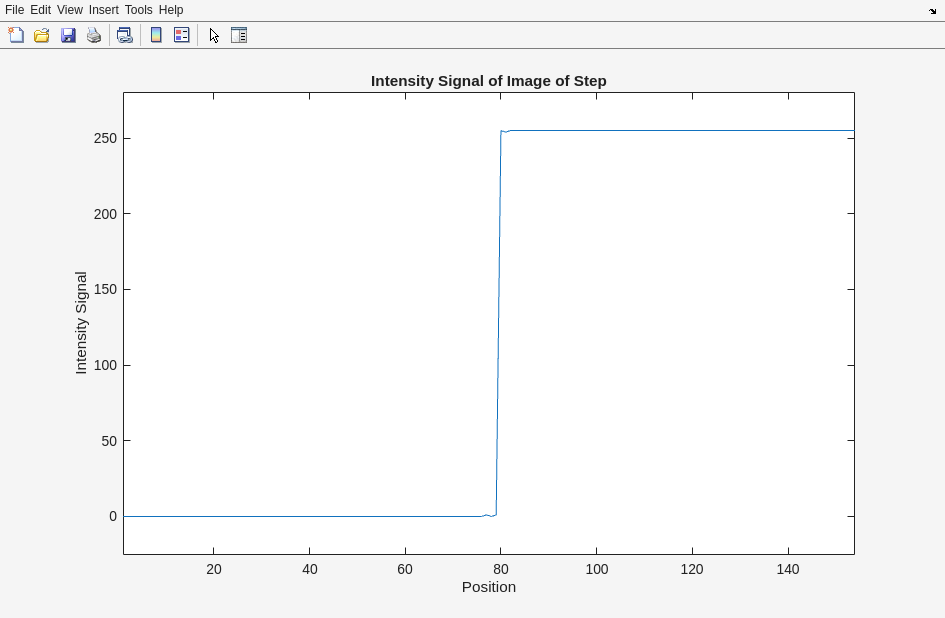Expand the View menu
945x618 pixels.
(x=69, y=10)
